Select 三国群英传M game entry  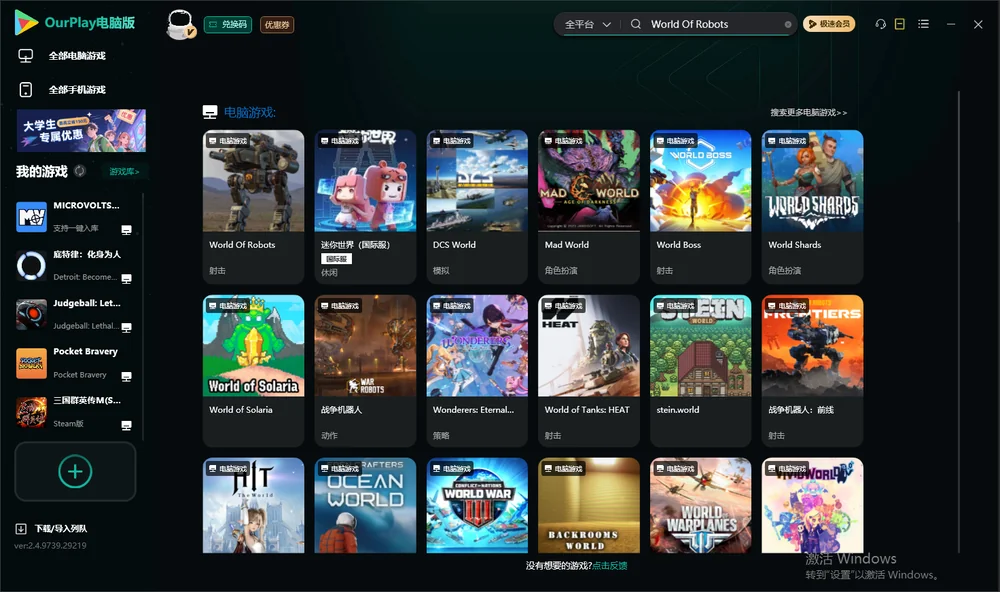[x=77, y=412]
